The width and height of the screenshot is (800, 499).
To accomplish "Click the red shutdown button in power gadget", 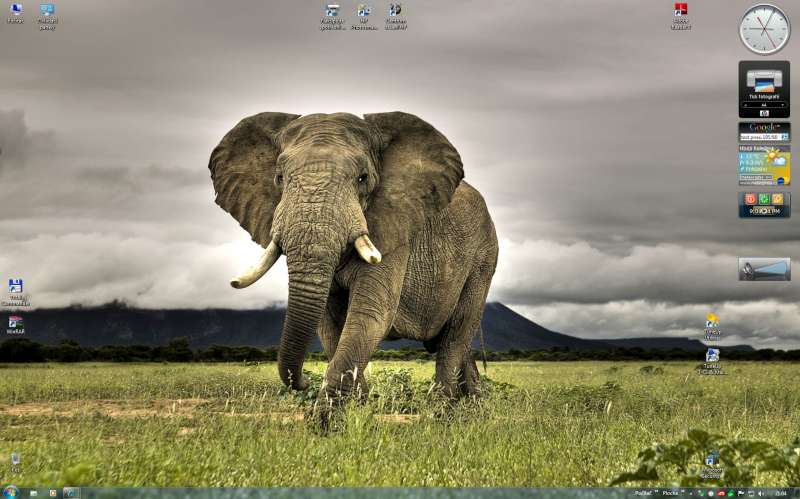I will point(750,199).
